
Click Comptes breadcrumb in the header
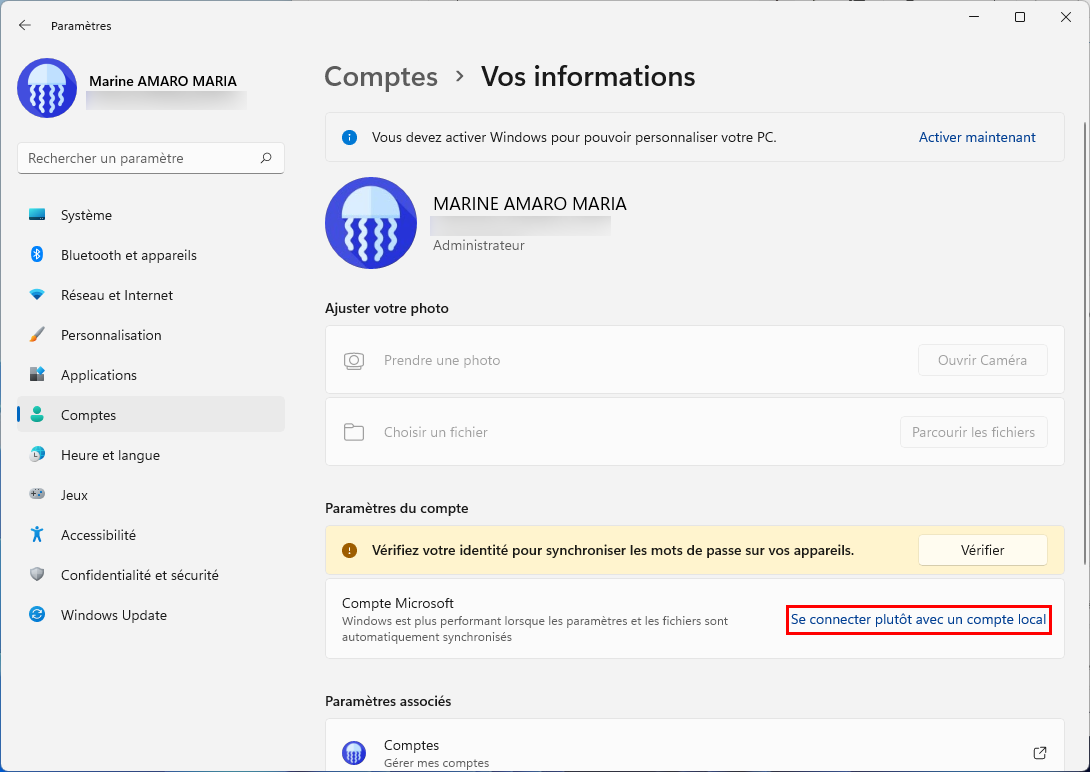381,76
